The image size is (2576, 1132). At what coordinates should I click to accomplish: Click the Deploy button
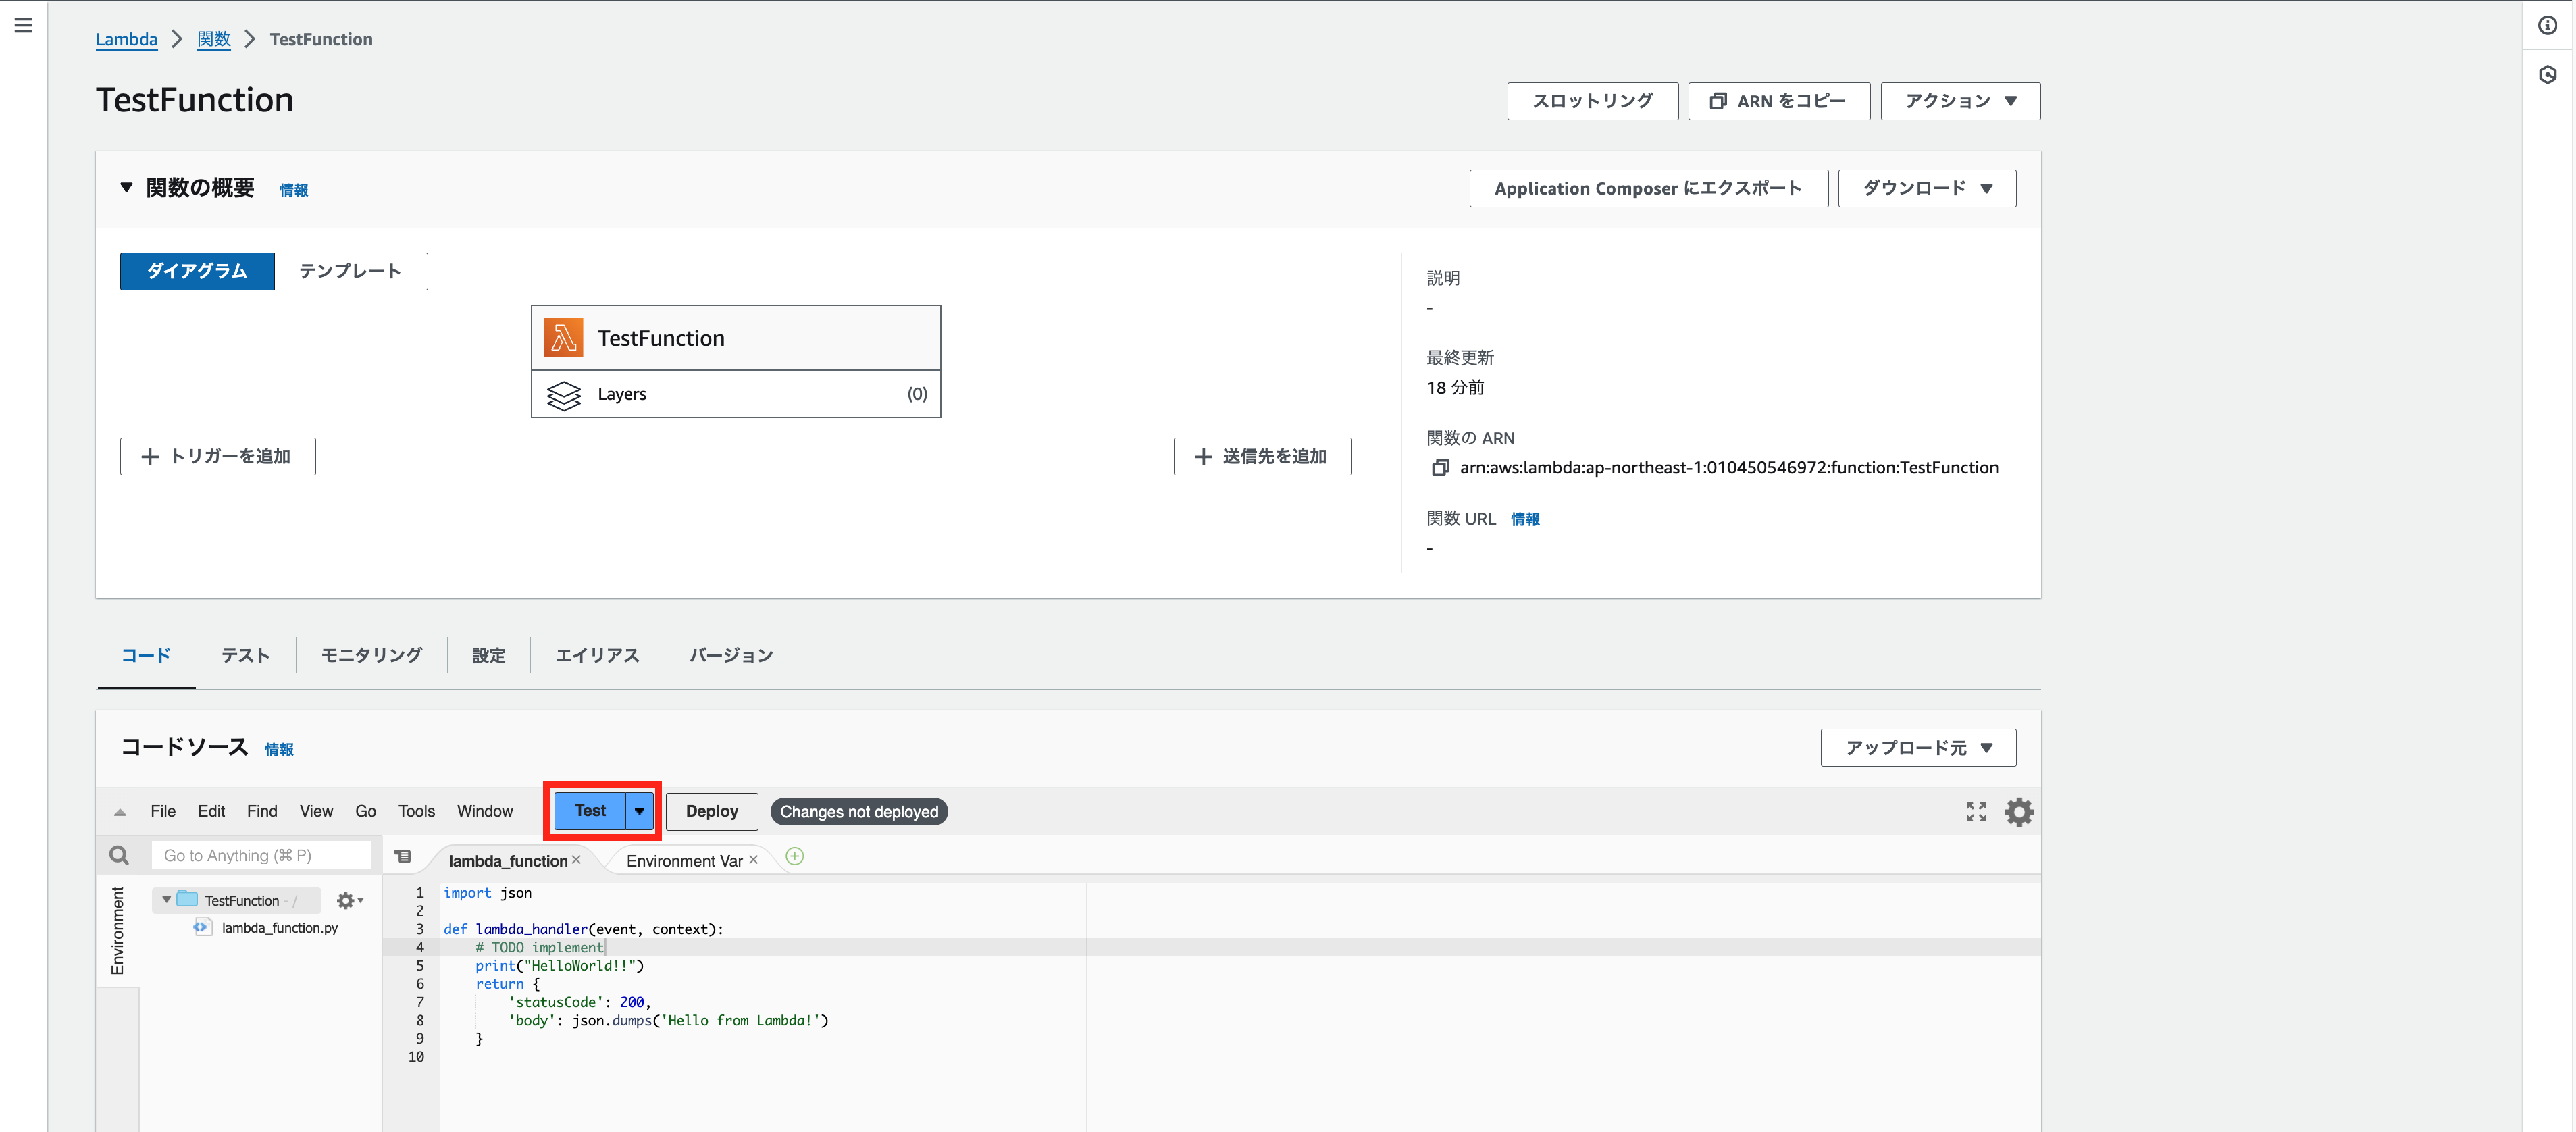(711, 811)
